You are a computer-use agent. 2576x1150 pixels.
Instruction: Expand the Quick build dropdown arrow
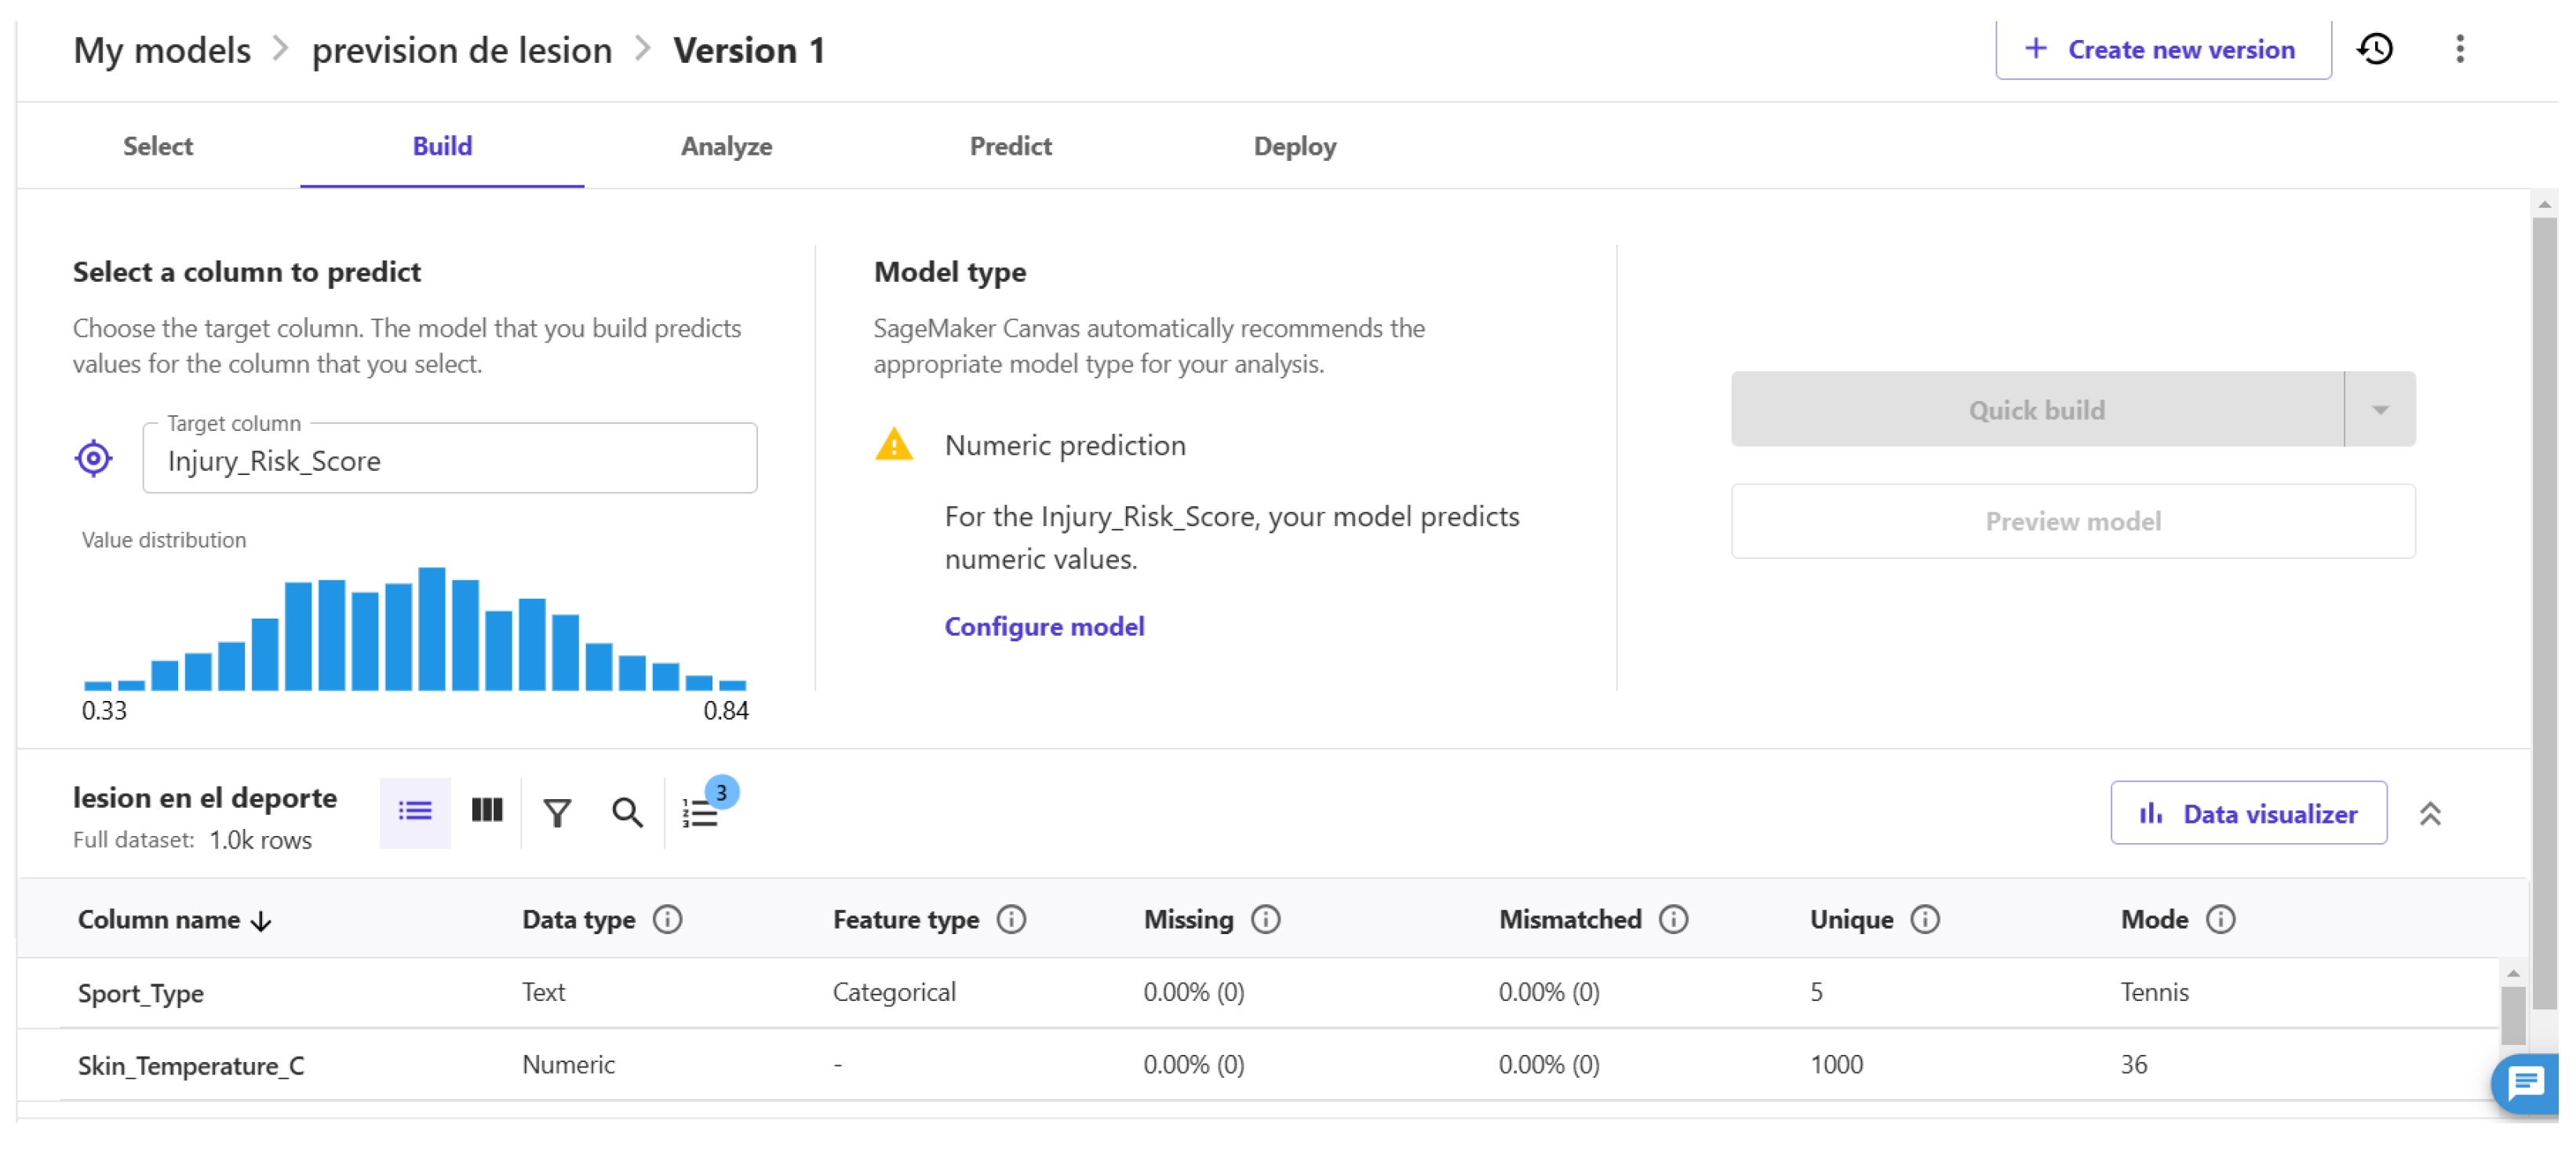[x=2379, y=410]
